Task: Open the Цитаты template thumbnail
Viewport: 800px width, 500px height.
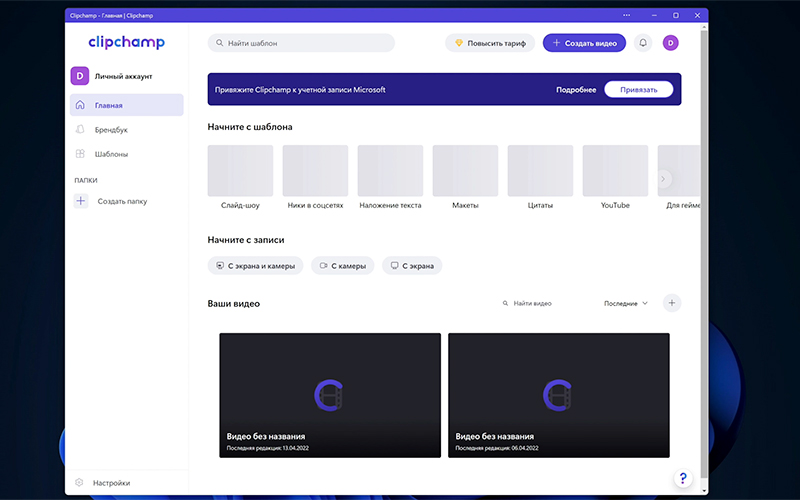Action: tap(540, 170)
